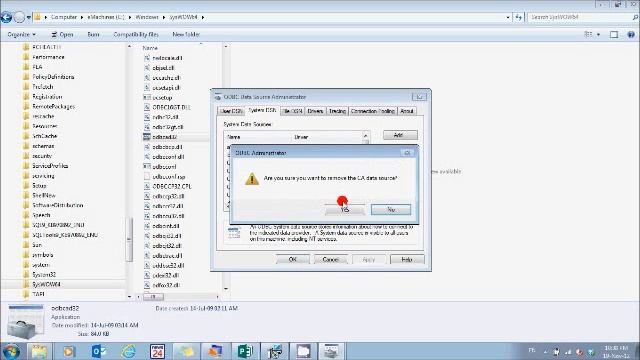The image size is (640, 360).
Task: Select the SysWOW64 folder in tree
Action: [46, 284]
